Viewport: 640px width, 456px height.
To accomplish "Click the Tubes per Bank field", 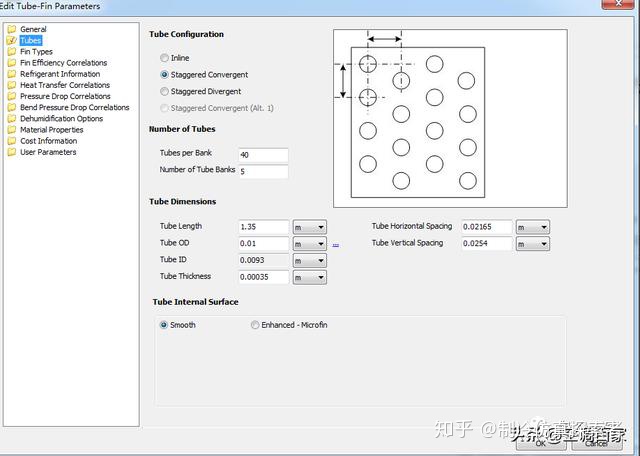I will pos(263,155).
